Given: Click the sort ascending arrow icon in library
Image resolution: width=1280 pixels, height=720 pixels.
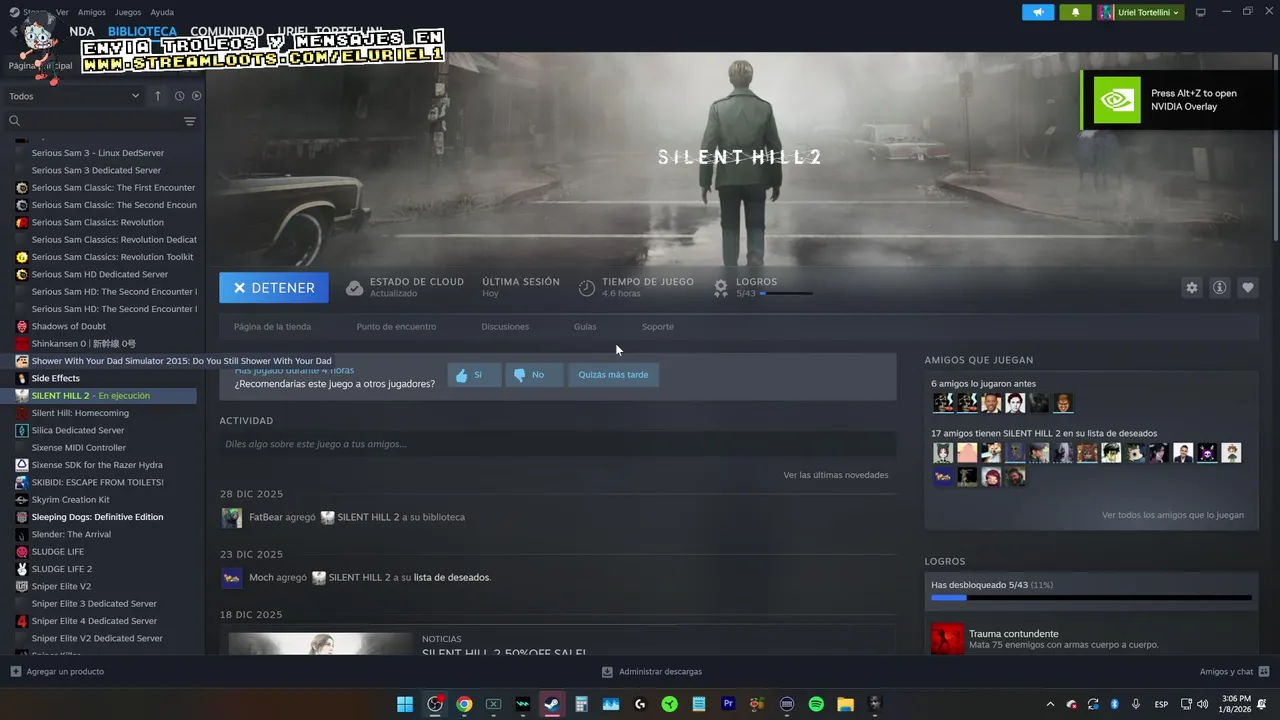Looking at the screenshot, I should click(157, 96).
